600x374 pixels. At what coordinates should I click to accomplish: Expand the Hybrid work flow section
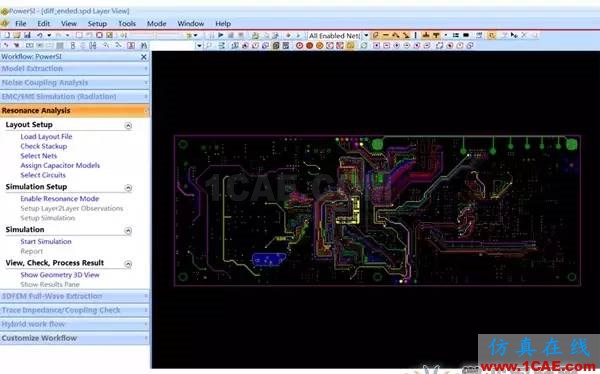[75, 324]
